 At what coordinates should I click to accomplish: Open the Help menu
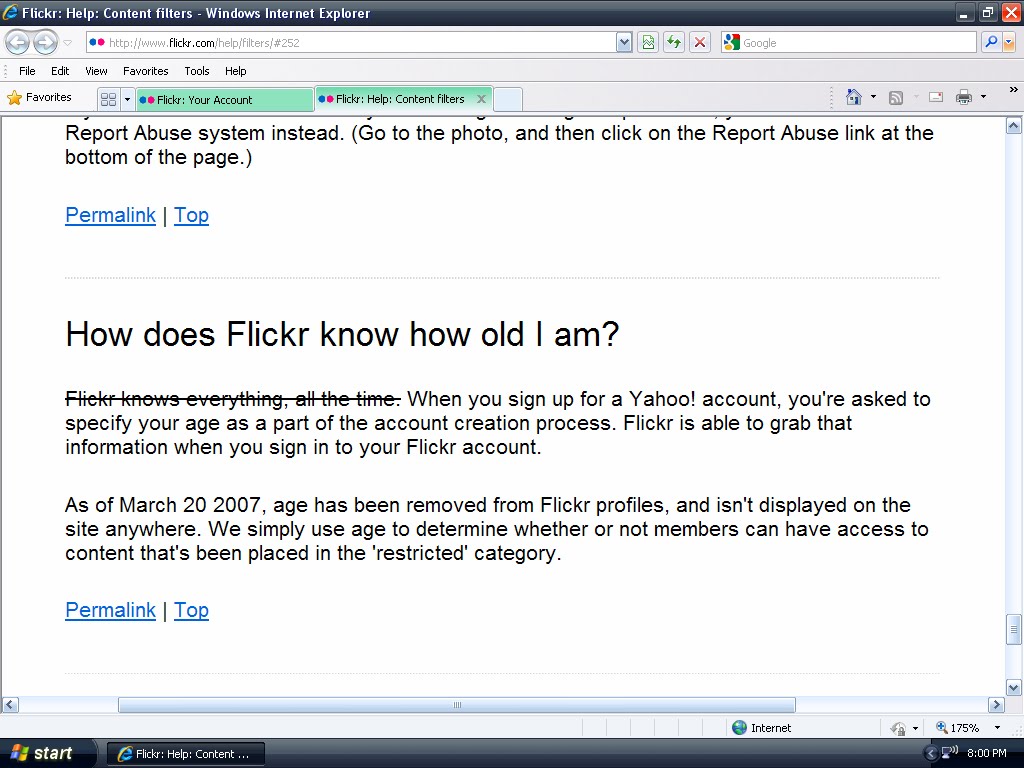tap(236, 71)
